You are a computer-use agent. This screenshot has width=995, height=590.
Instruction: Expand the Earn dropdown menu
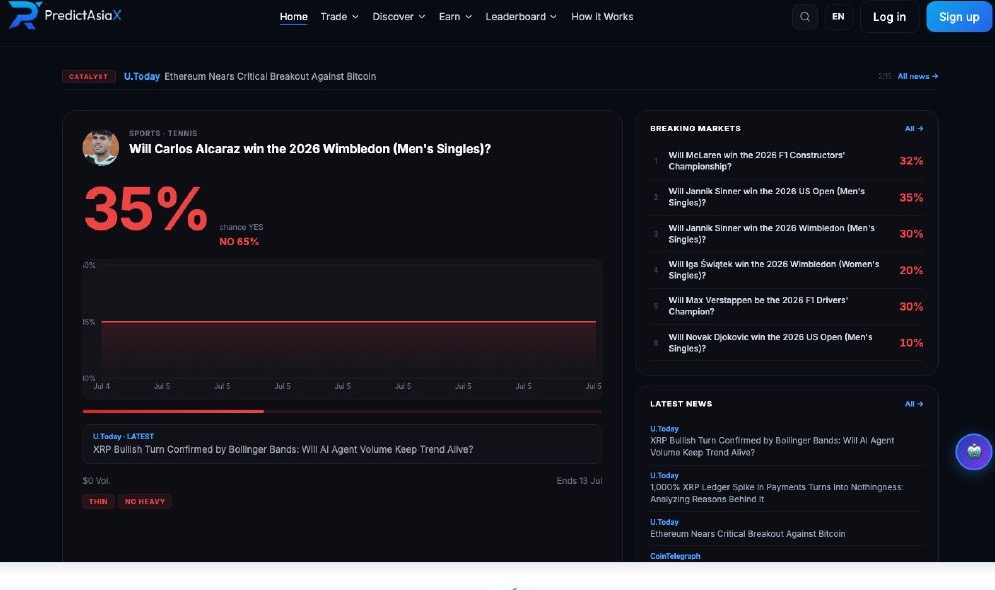point(455,16)
